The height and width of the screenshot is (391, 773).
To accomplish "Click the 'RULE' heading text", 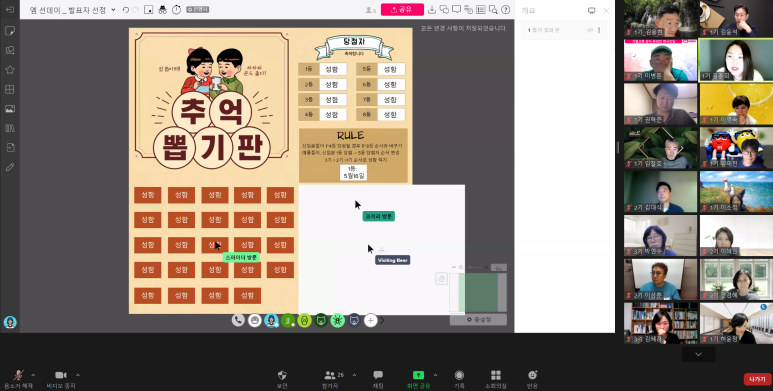I will 351,136.
